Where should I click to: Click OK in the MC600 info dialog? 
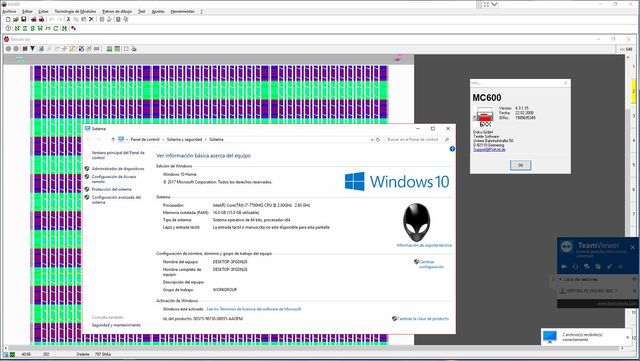[x=520, y=165]
